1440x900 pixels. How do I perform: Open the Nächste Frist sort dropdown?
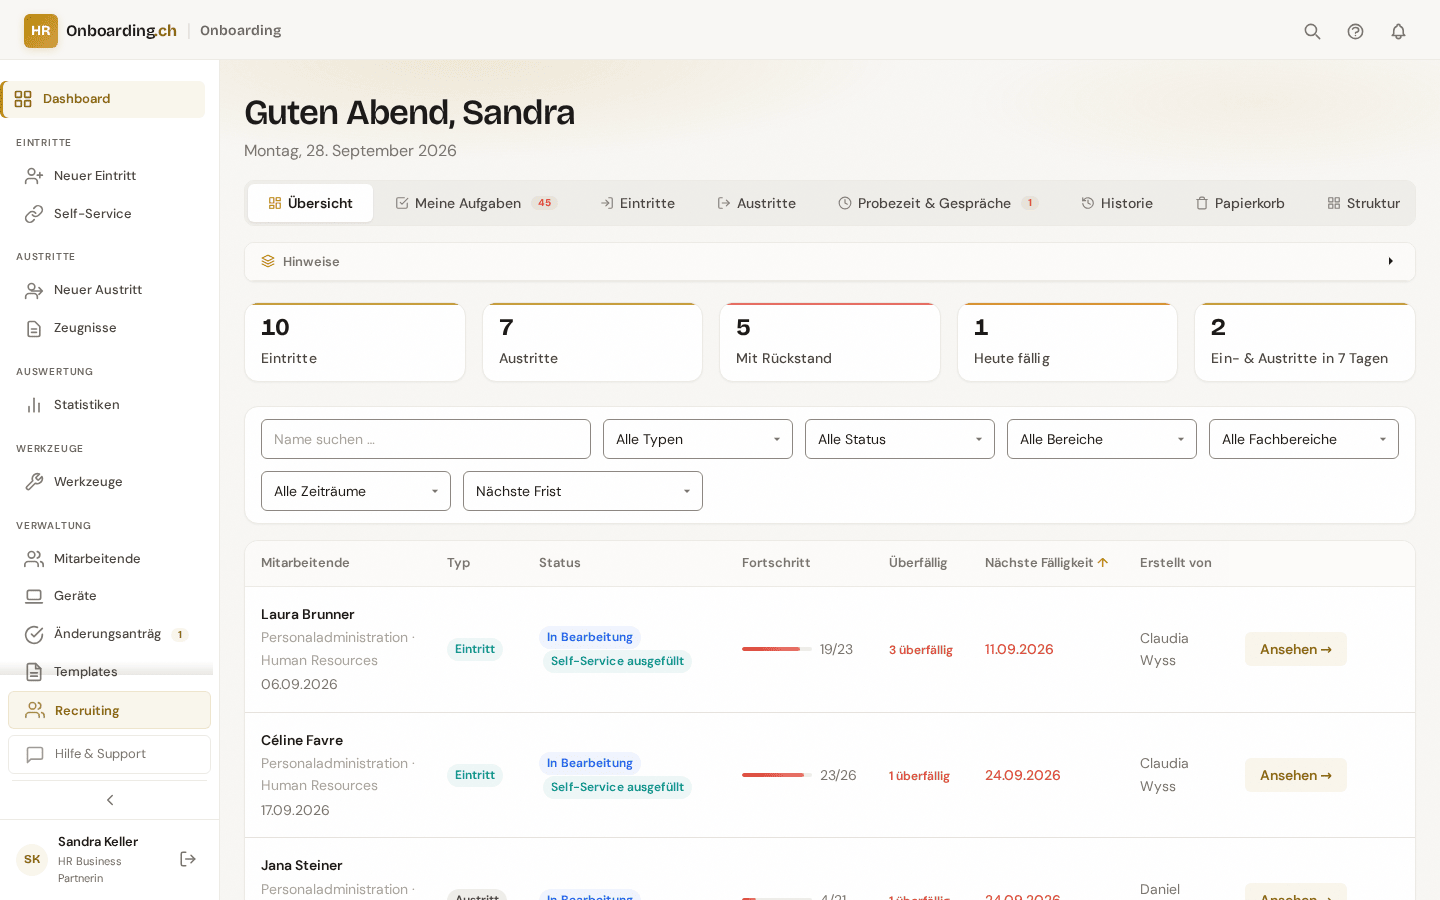point(583,491)
